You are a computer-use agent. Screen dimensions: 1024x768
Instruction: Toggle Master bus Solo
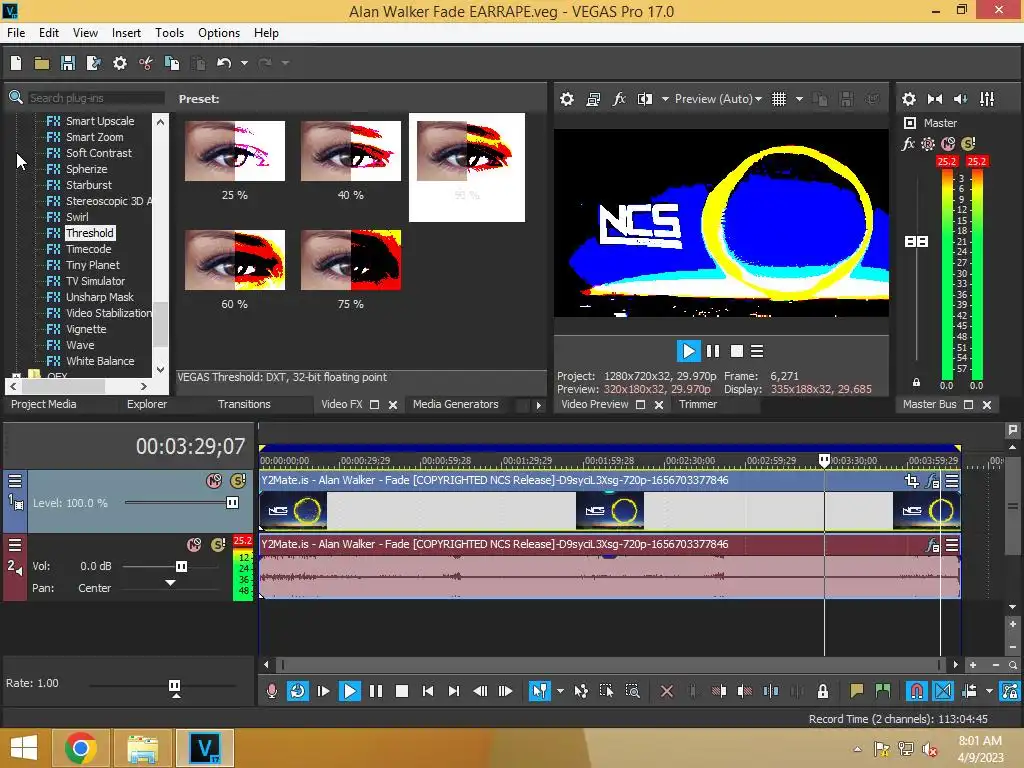tap(968, 144)
